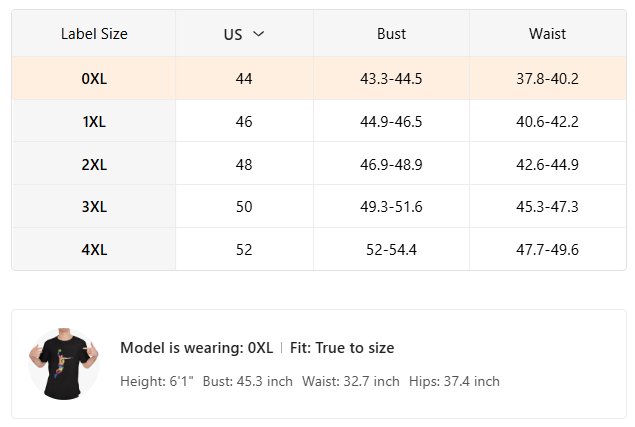Click US size 44 cell

244,78
